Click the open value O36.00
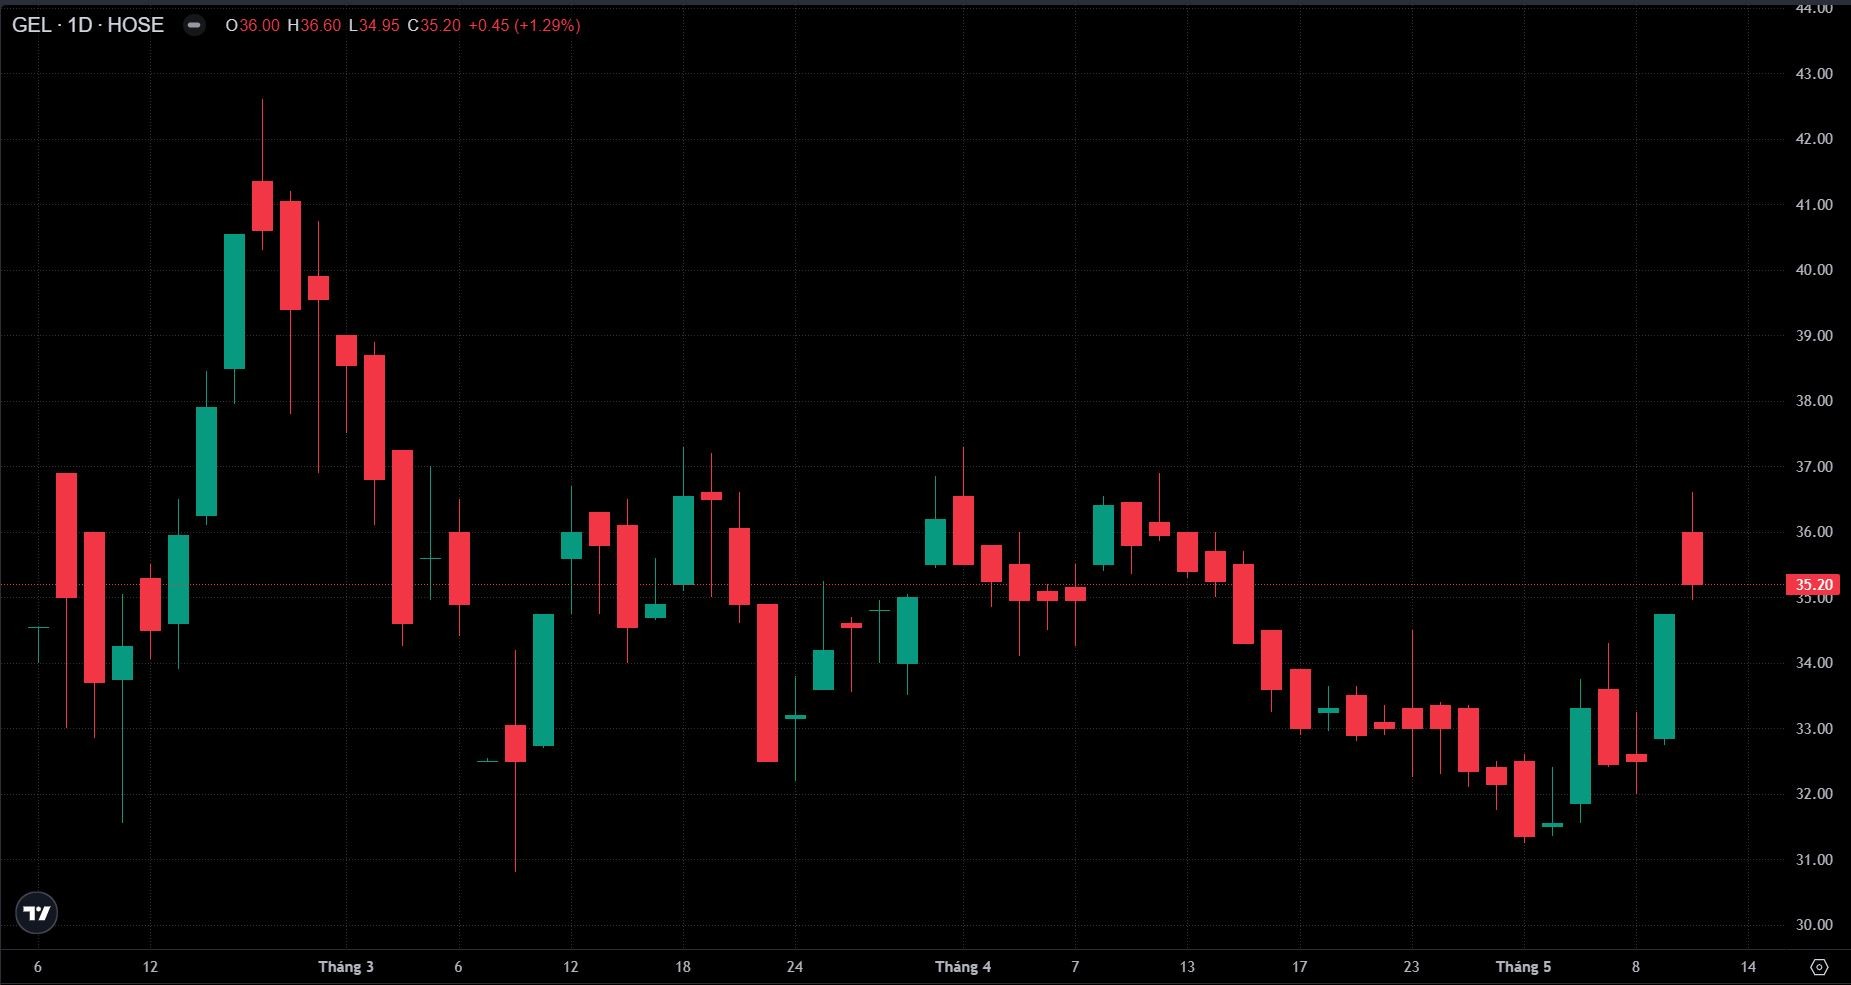Viewport: 1851px width, 985px height. [x=252, y=25]
